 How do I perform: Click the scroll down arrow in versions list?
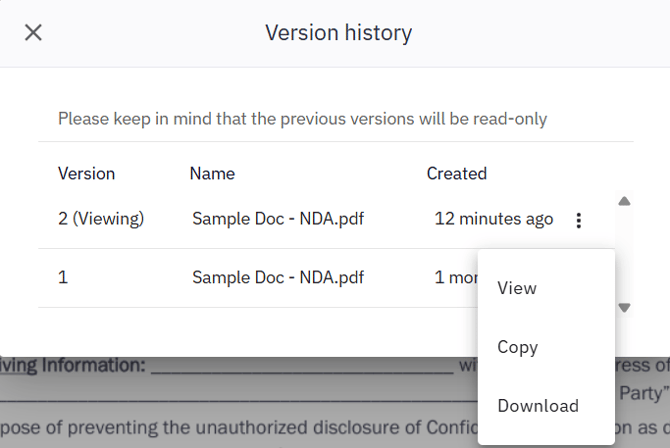(x=625, y=308)
